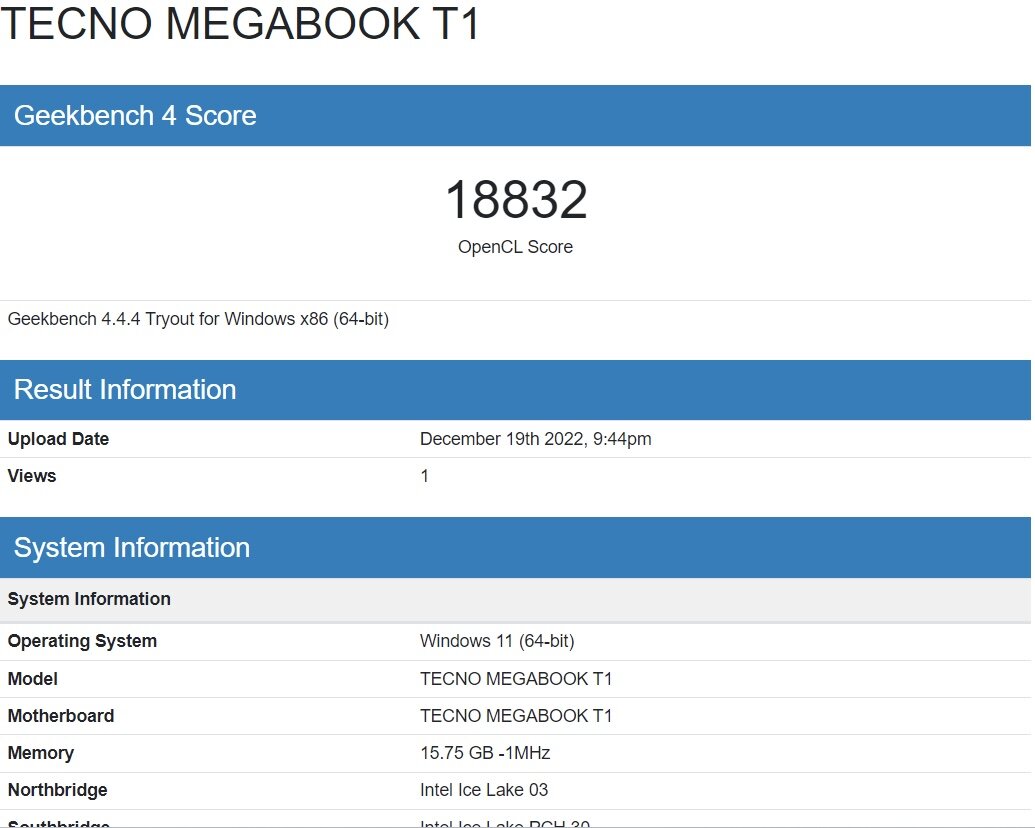Click the Northbridge row label
The width and height of the screenshot is (1035, 828).
coord(57,790)
